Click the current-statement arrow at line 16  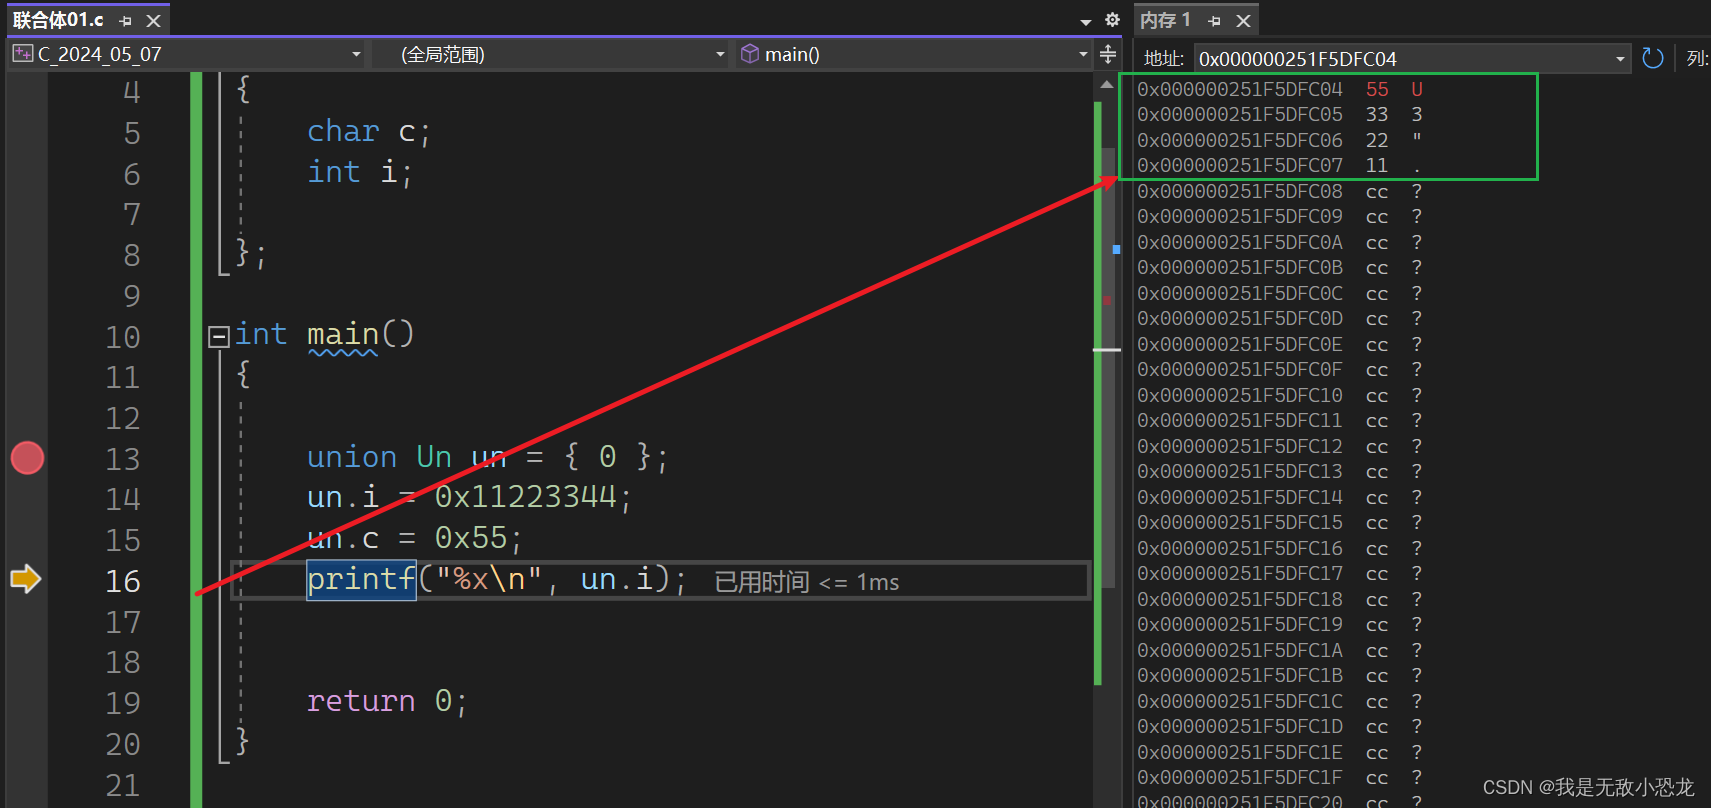pos(25,579)
